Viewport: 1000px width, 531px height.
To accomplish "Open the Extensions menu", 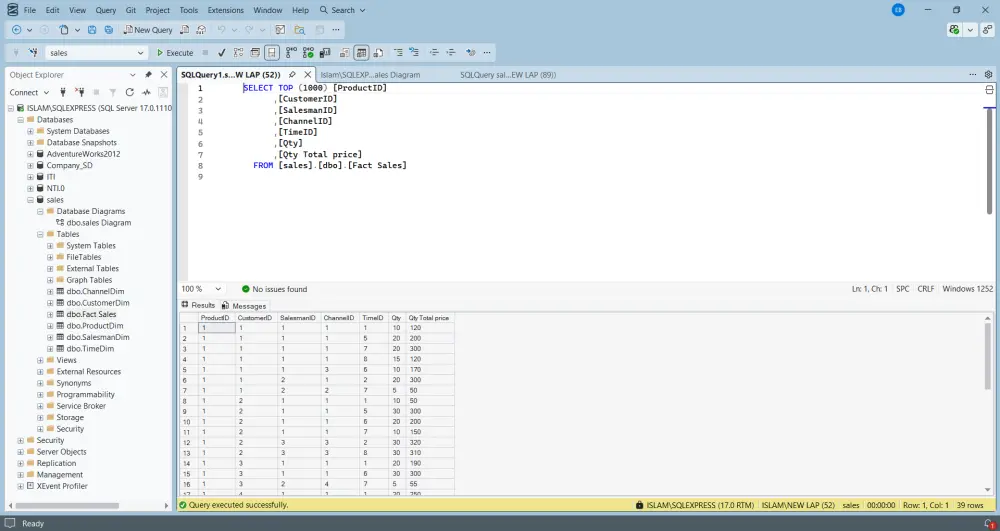I will click(226, 10).
